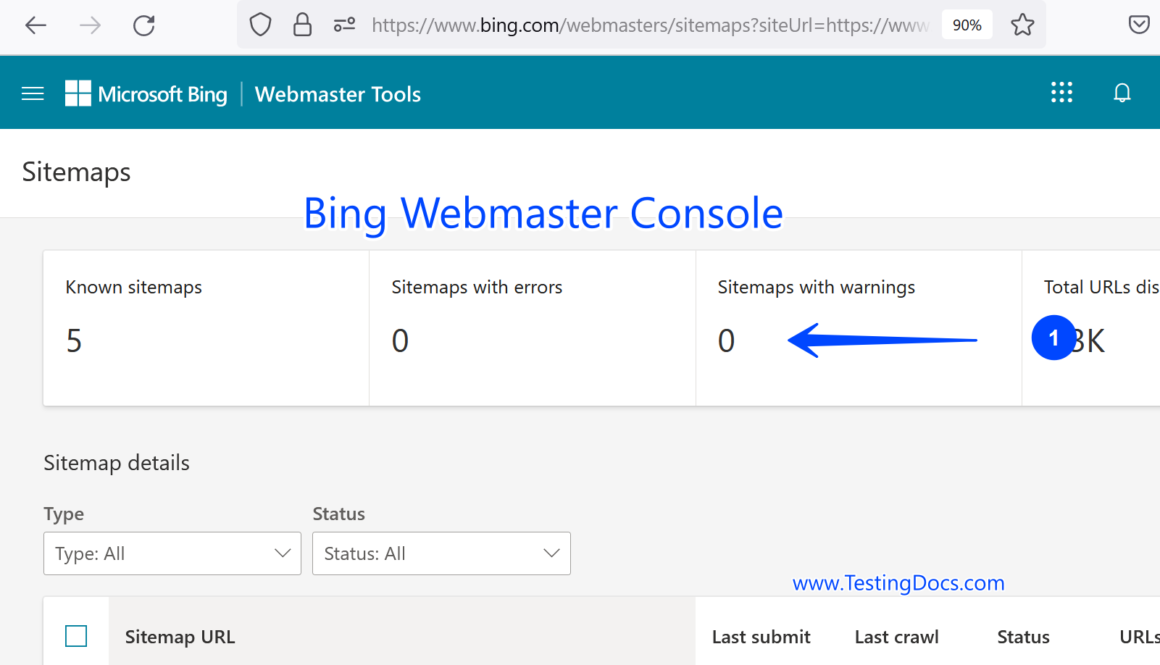Screen dimensions: 1160x665
Task: Click the 90% zoom level indicator
Action: pos(966,25)
